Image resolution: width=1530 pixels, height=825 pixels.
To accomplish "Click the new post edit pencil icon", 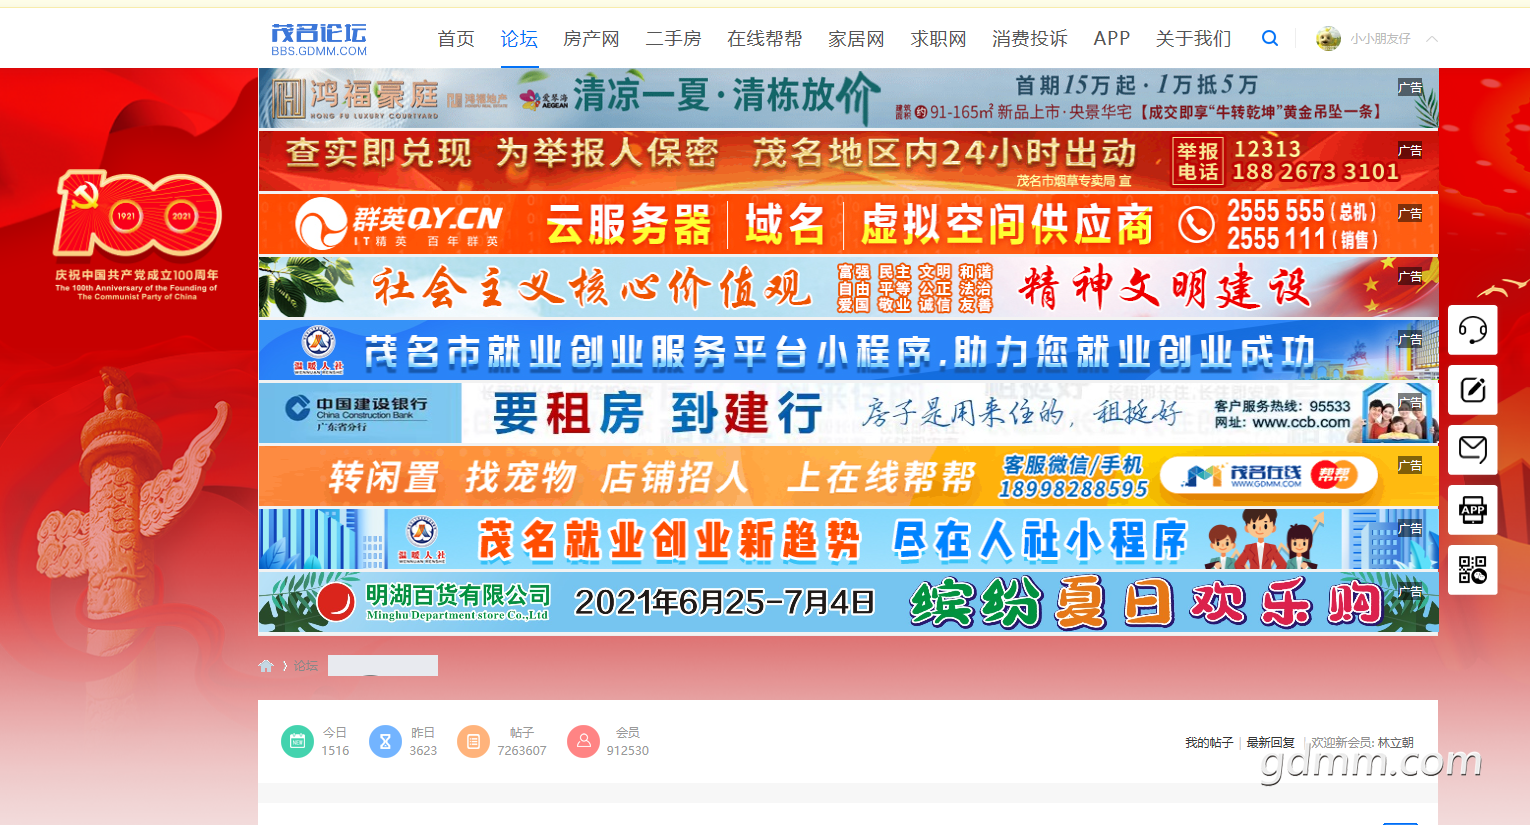I will [x=1473, y=390].
